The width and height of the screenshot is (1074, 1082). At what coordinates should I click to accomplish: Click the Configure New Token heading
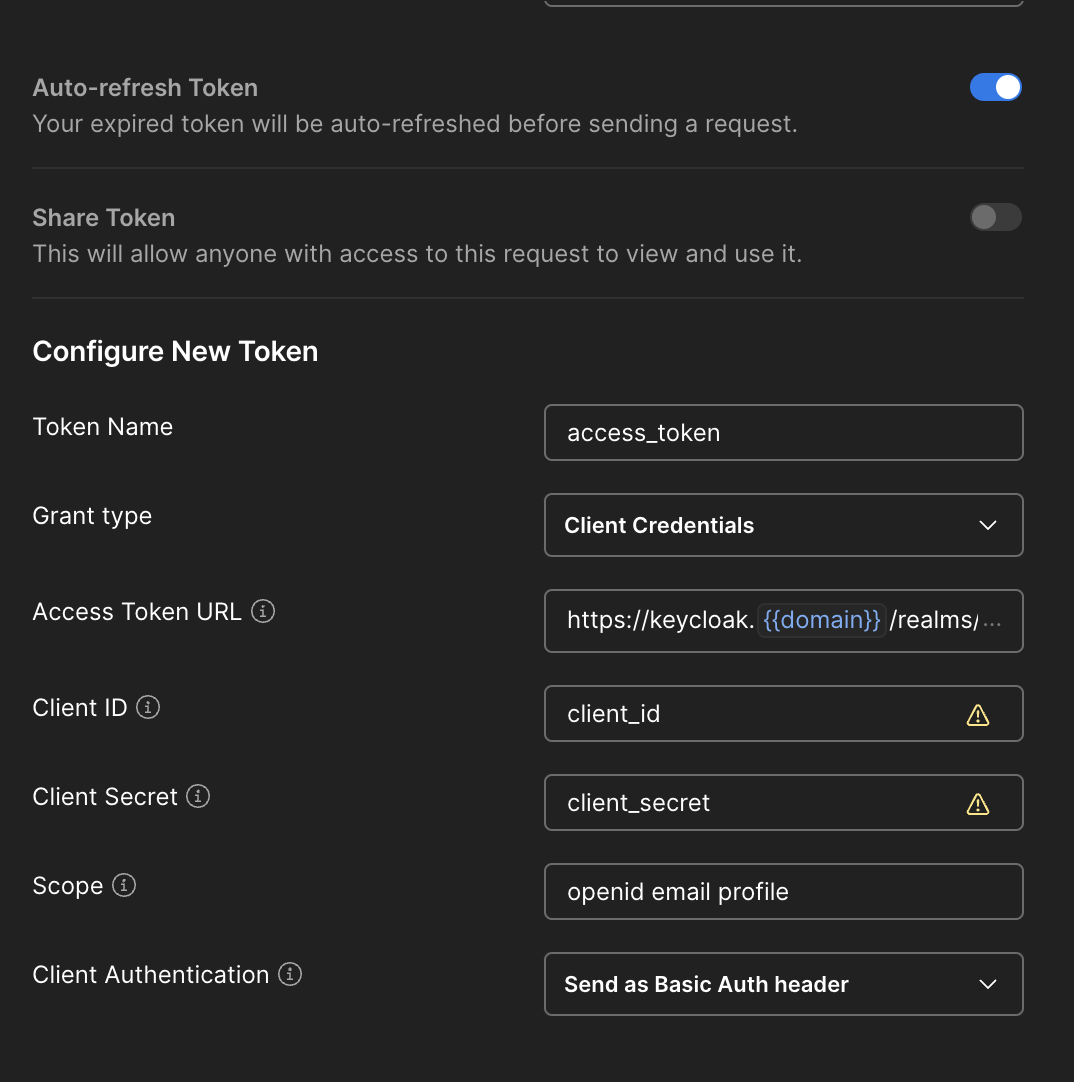tap(175, 352)
